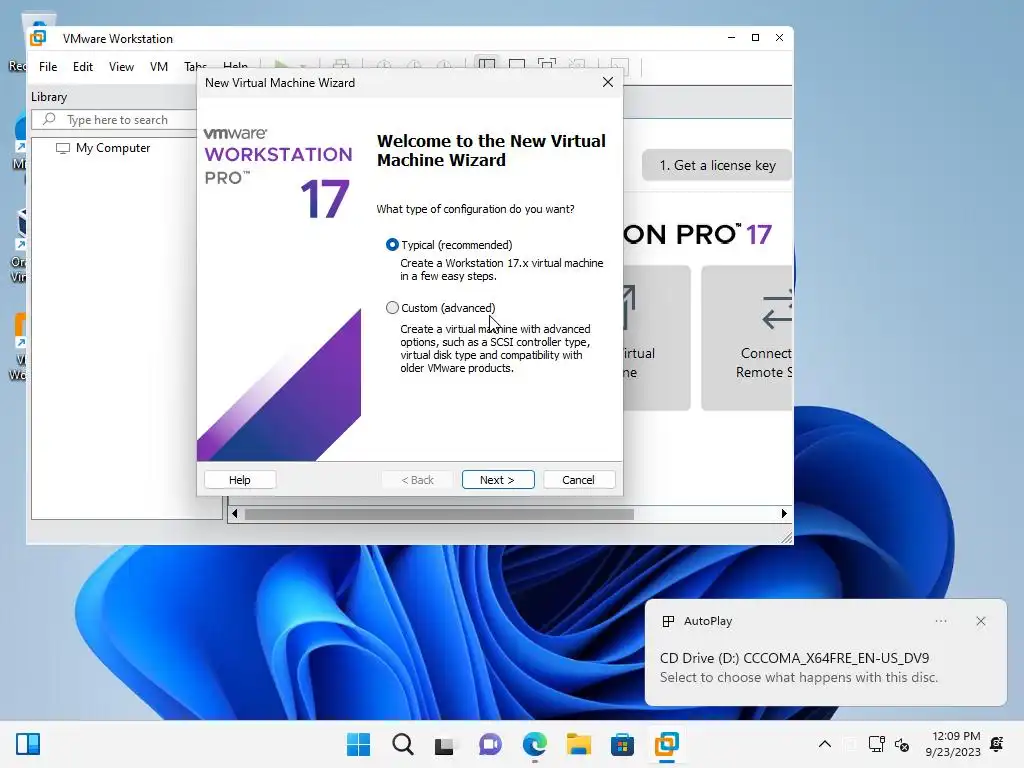This screenshot has height=768, width=1024.
Task: Click the right arrow of the horizontal scrollbar
Action: click(x=784, y=514)
